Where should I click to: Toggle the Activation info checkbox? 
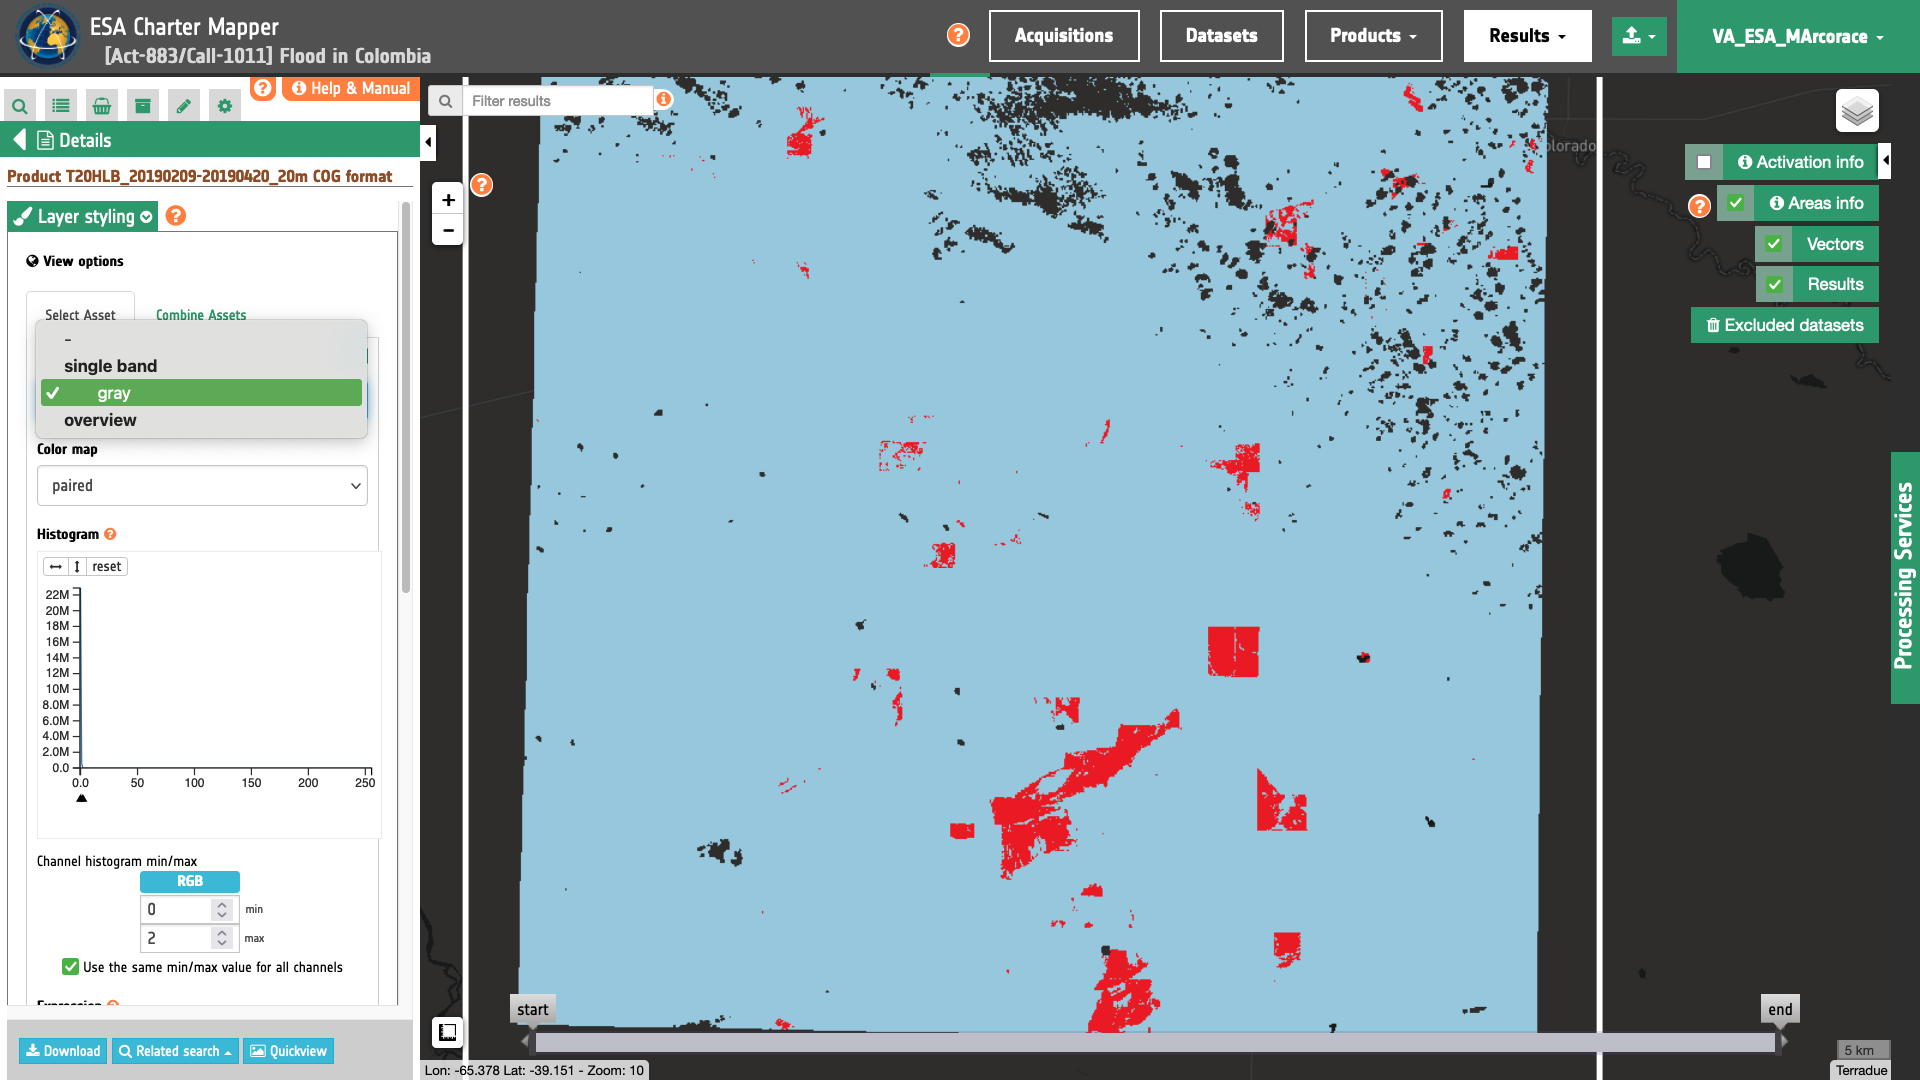1704,162
